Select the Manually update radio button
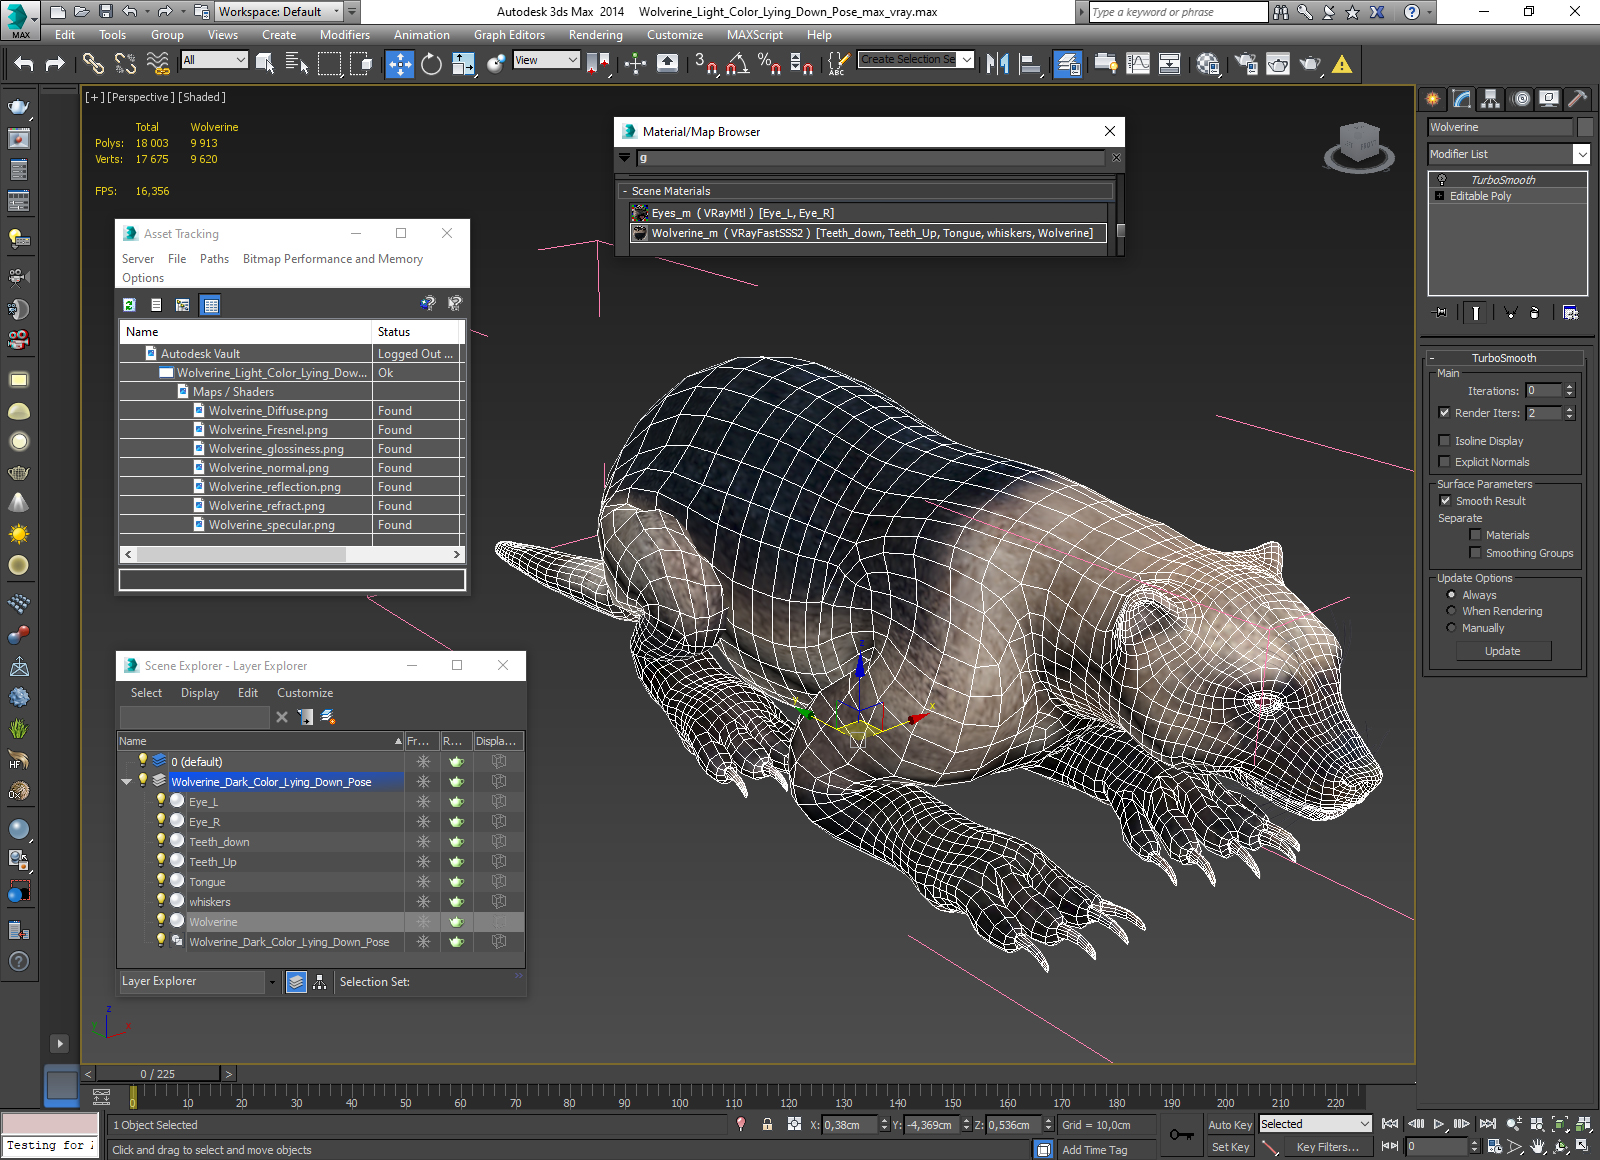Screen dimensions: 1600x1160 (1451, 627)
